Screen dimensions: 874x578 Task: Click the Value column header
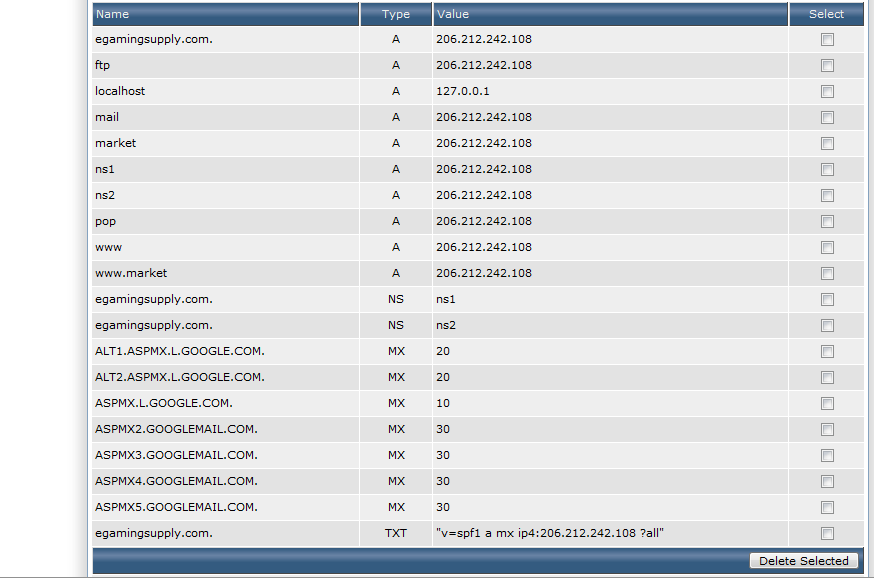click(610, 14)
